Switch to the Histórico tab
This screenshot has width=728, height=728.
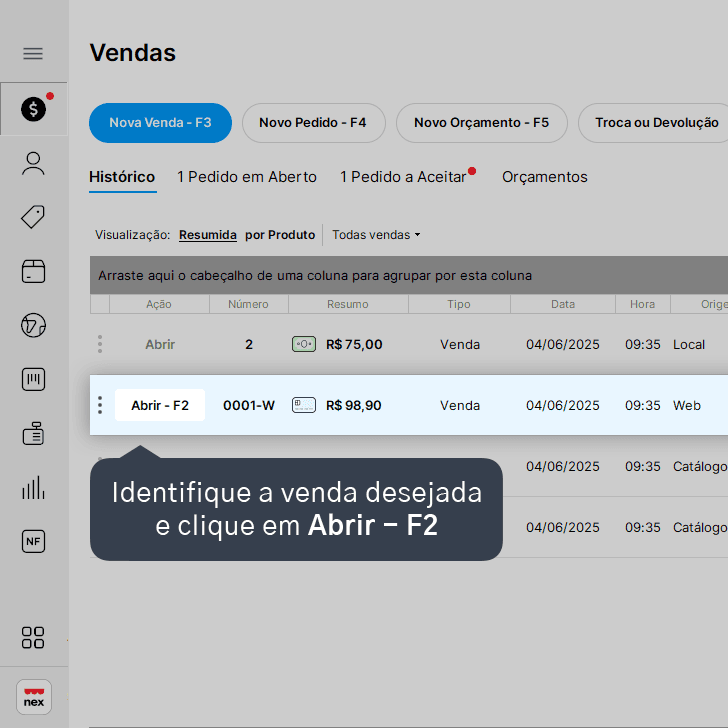[x=122, y=177]
